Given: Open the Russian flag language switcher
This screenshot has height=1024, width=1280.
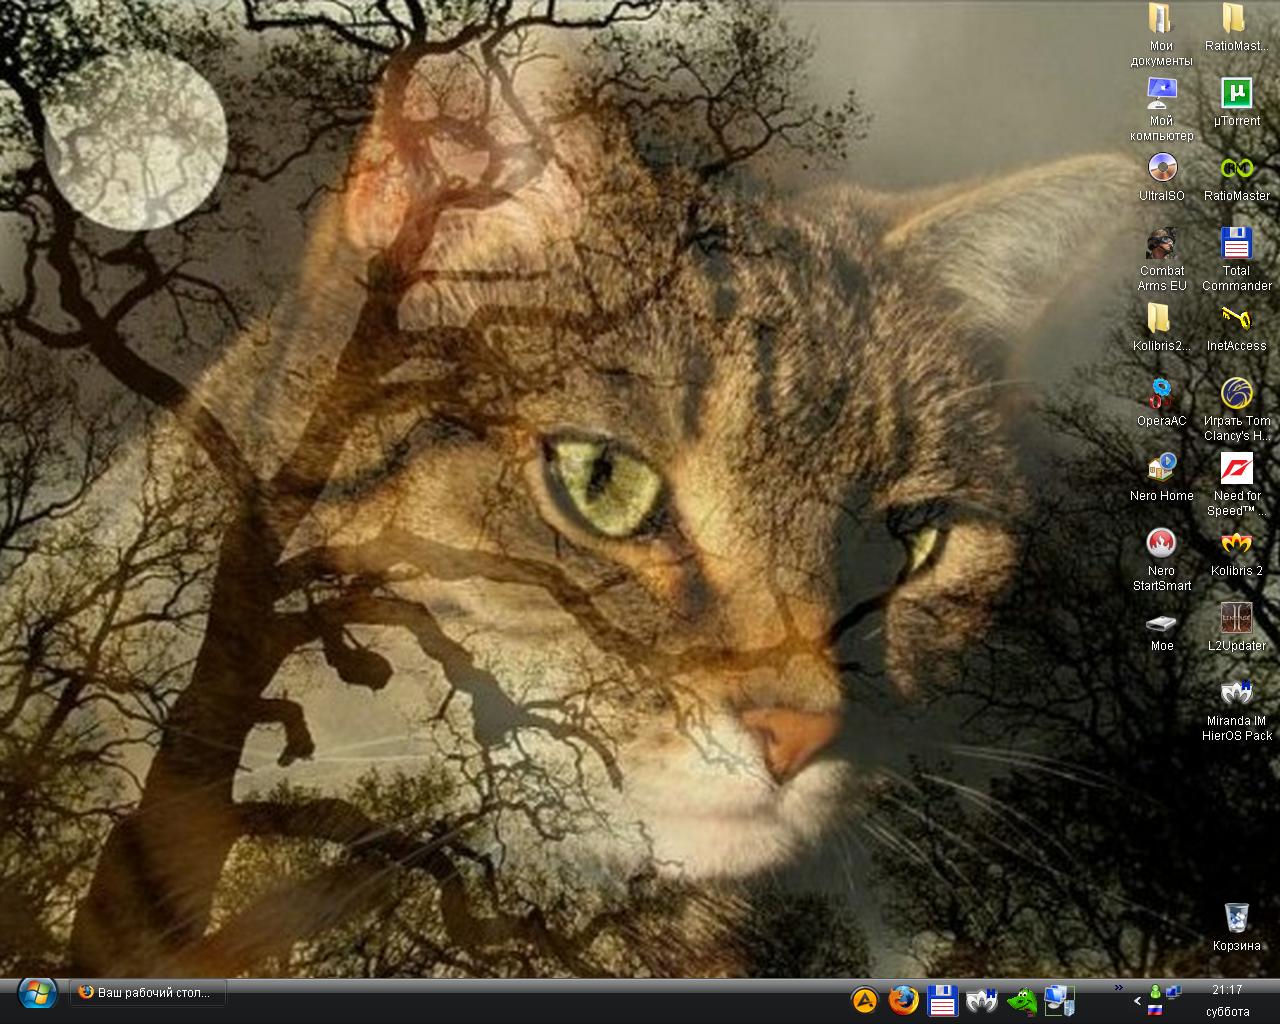Looking at the screenshot, I should pyautogui.click(x=1155, y=1011).
